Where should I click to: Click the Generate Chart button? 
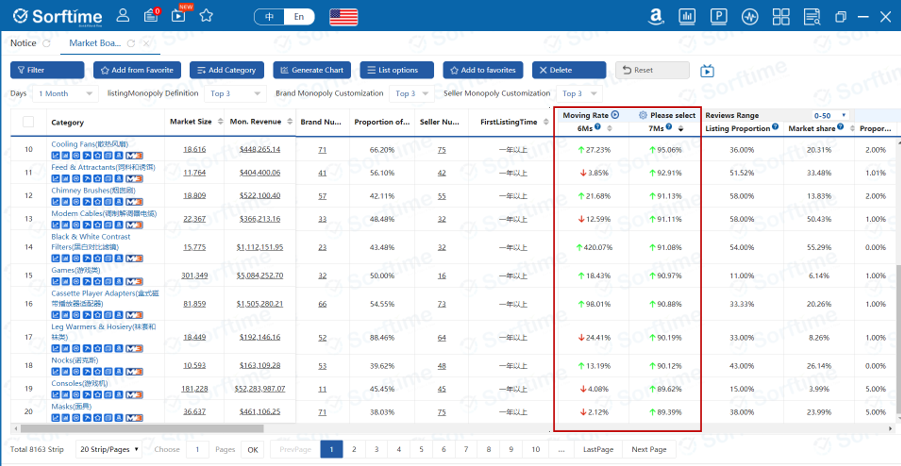point(312,70)
